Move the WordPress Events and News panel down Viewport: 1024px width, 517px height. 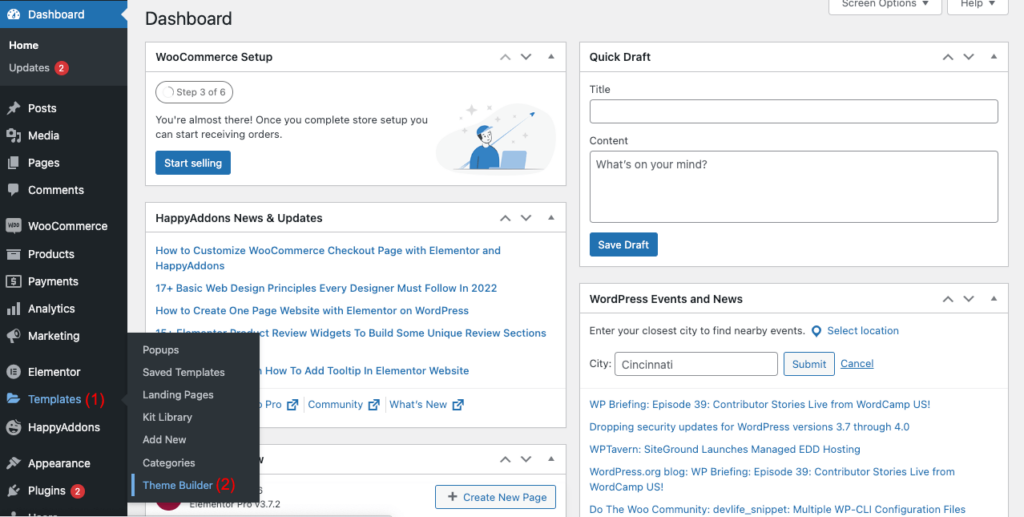point(966,299)
